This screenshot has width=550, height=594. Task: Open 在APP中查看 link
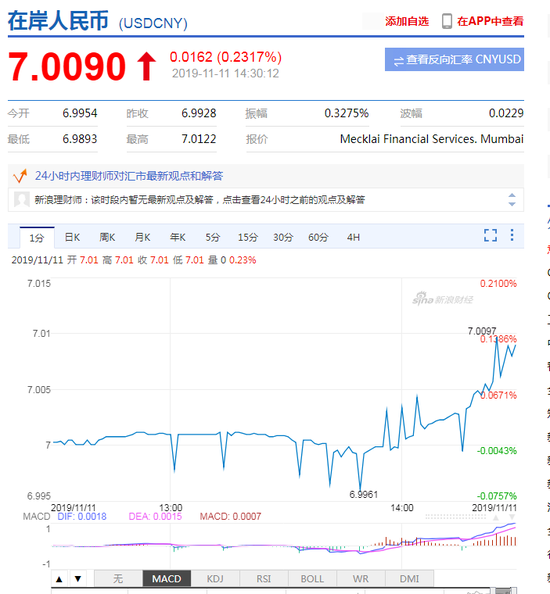tap(490, 21)
